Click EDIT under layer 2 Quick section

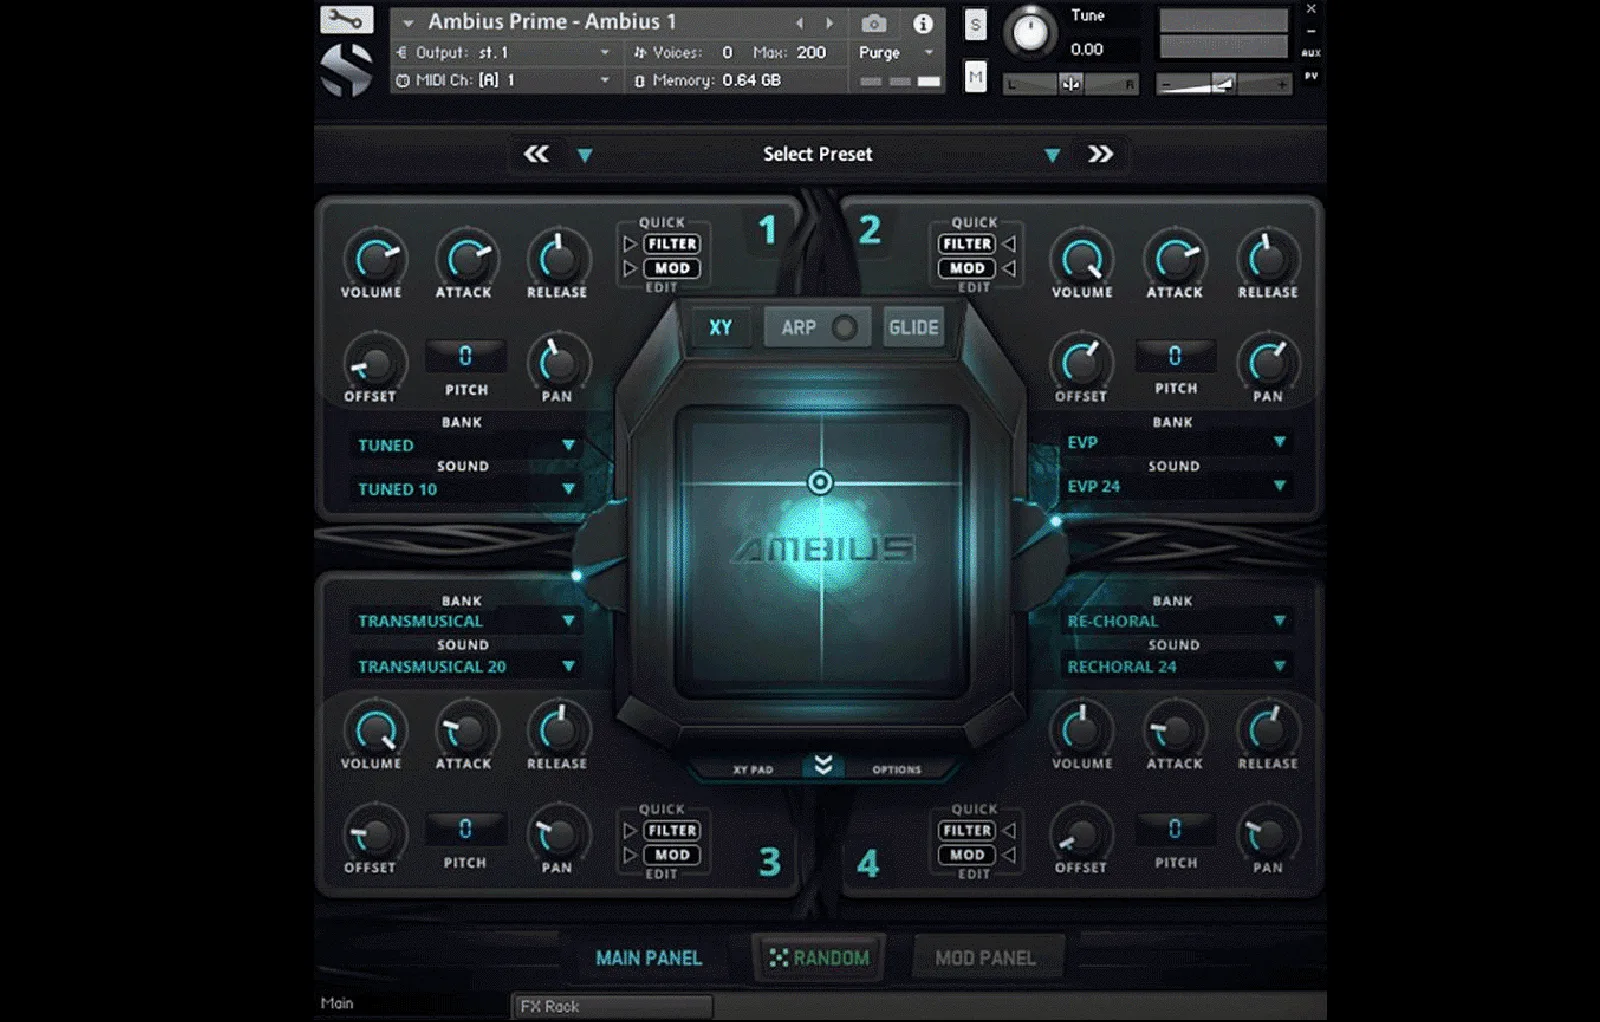point(973,288)
